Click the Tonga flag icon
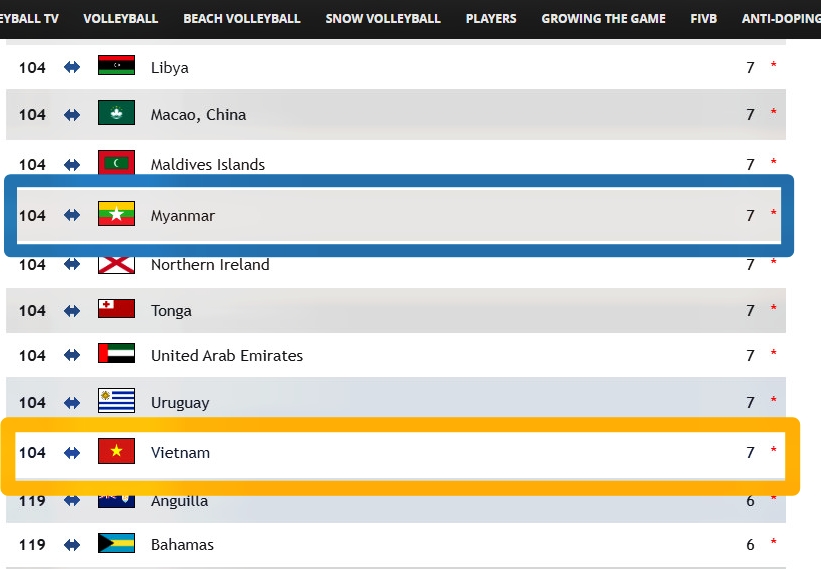This screenshot has width=821, height=569. 116,308
